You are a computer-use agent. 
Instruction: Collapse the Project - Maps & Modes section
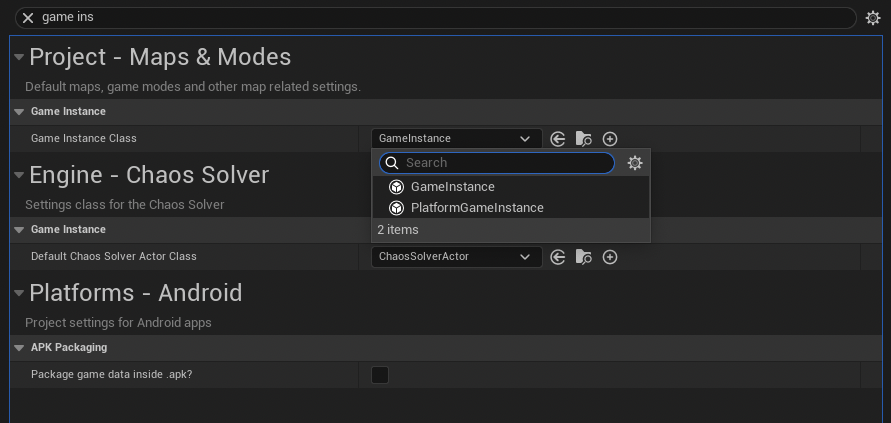(x=19, y=57)
